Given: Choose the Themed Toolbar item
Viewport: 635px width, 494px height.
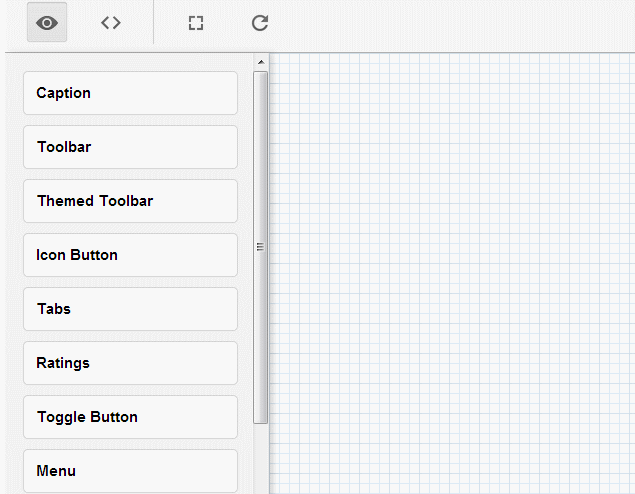Looking at the screenshot, I should 130,201.
